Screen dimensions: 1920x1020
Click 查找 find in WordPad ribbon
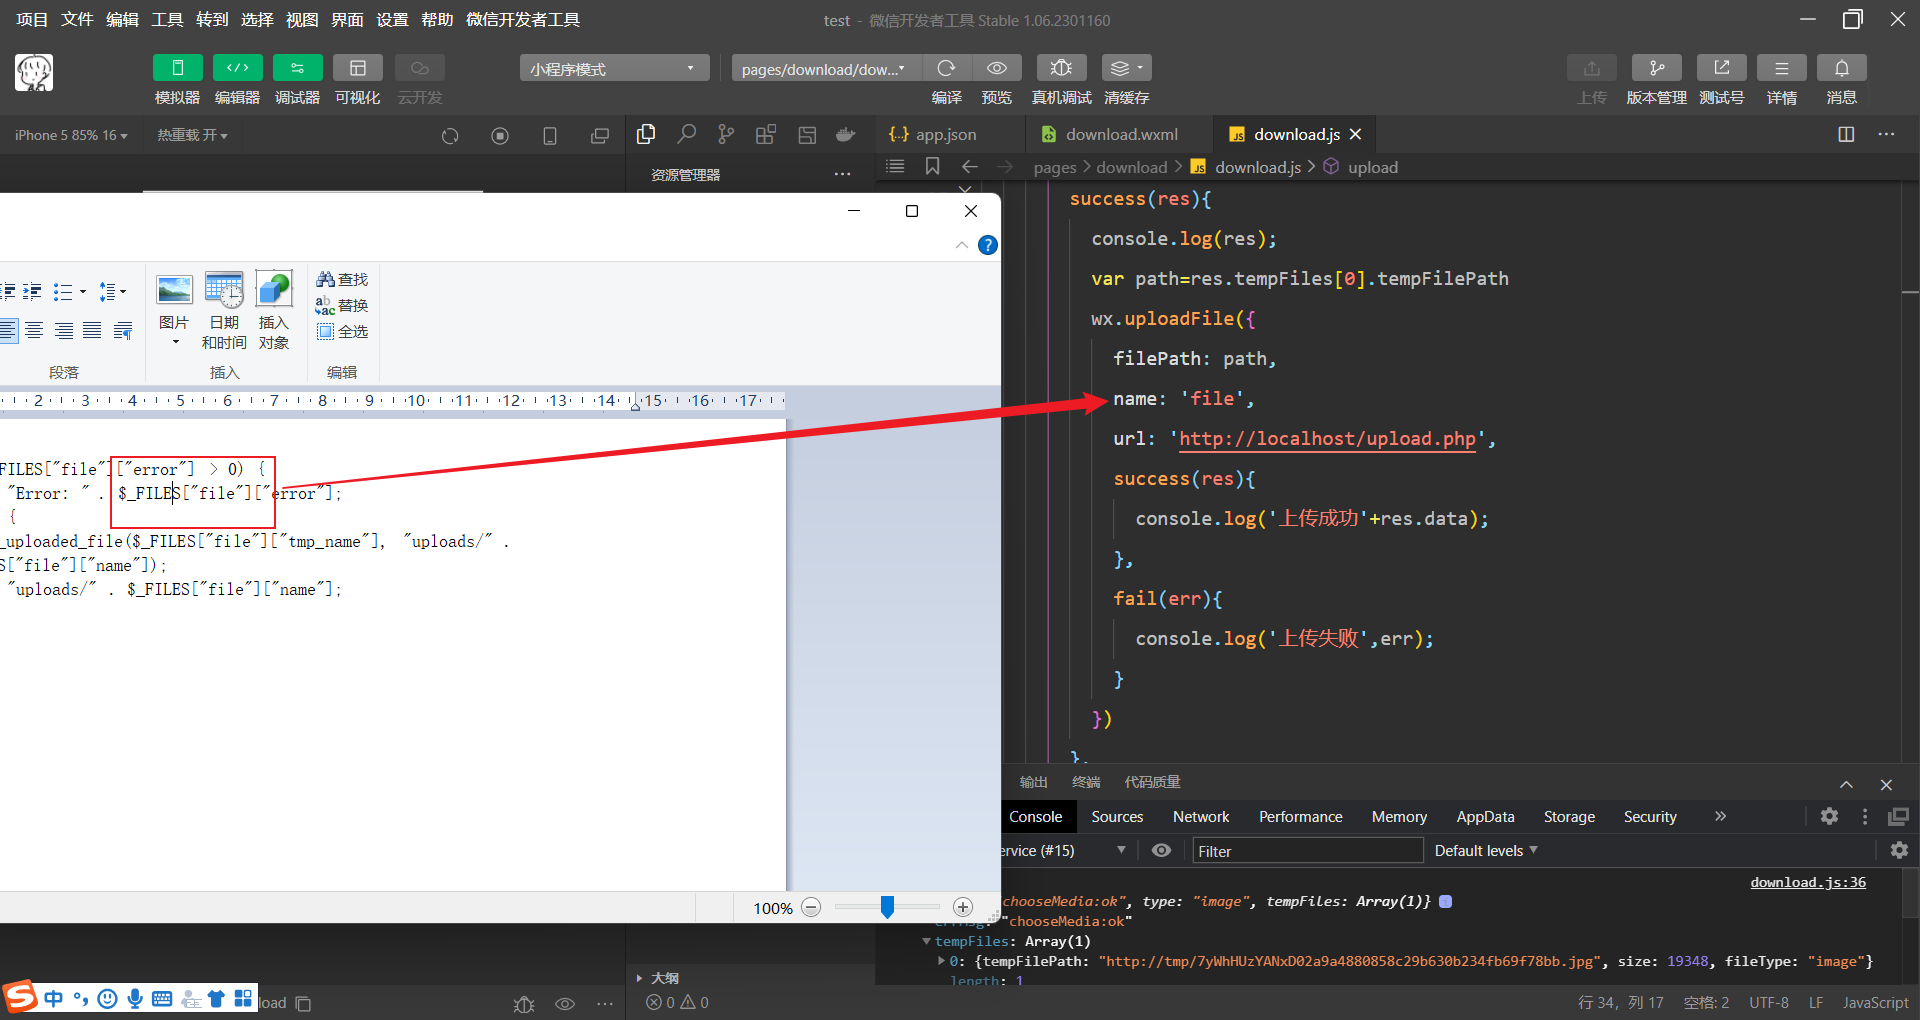click(x=342, y=279)
